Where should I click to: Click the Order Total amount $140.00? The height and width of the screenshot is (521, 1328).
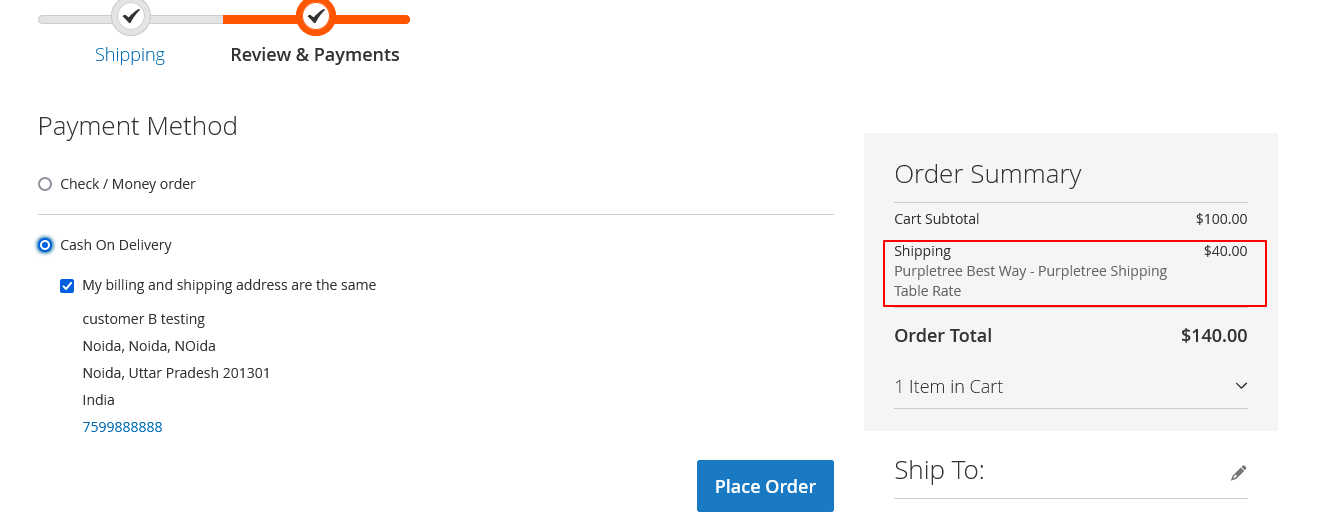coord(1214,336)
